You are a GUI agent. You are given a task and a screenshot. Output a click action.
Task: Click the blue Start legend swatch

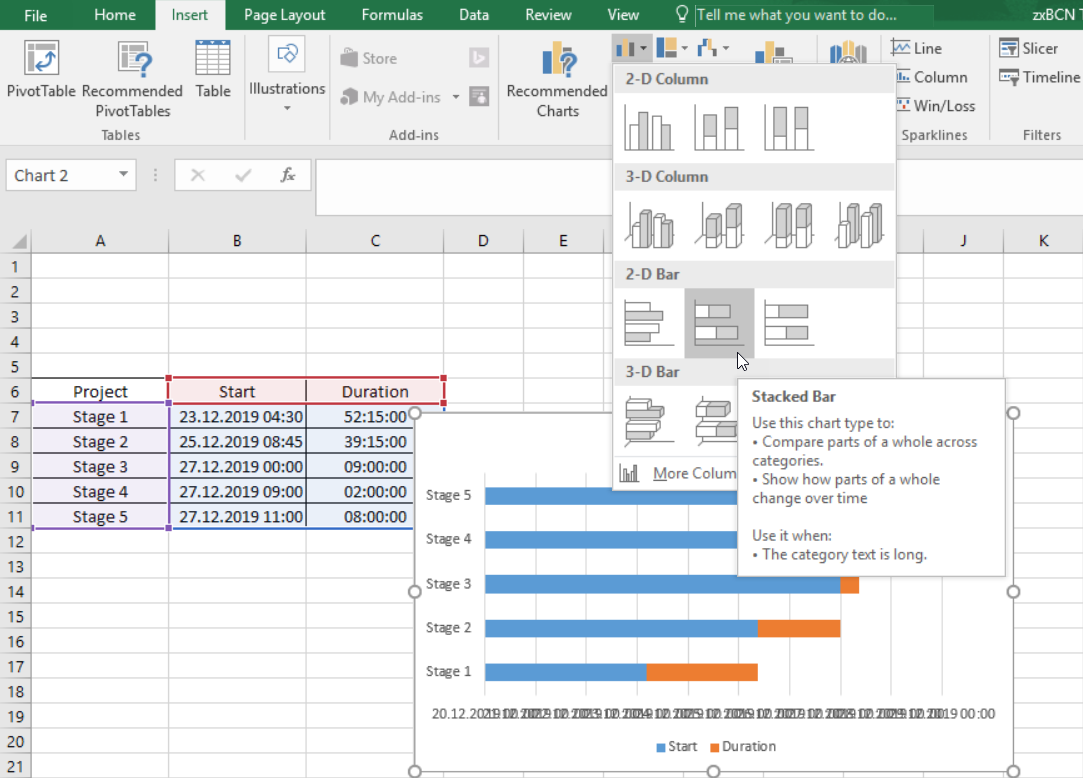point(661,747)
